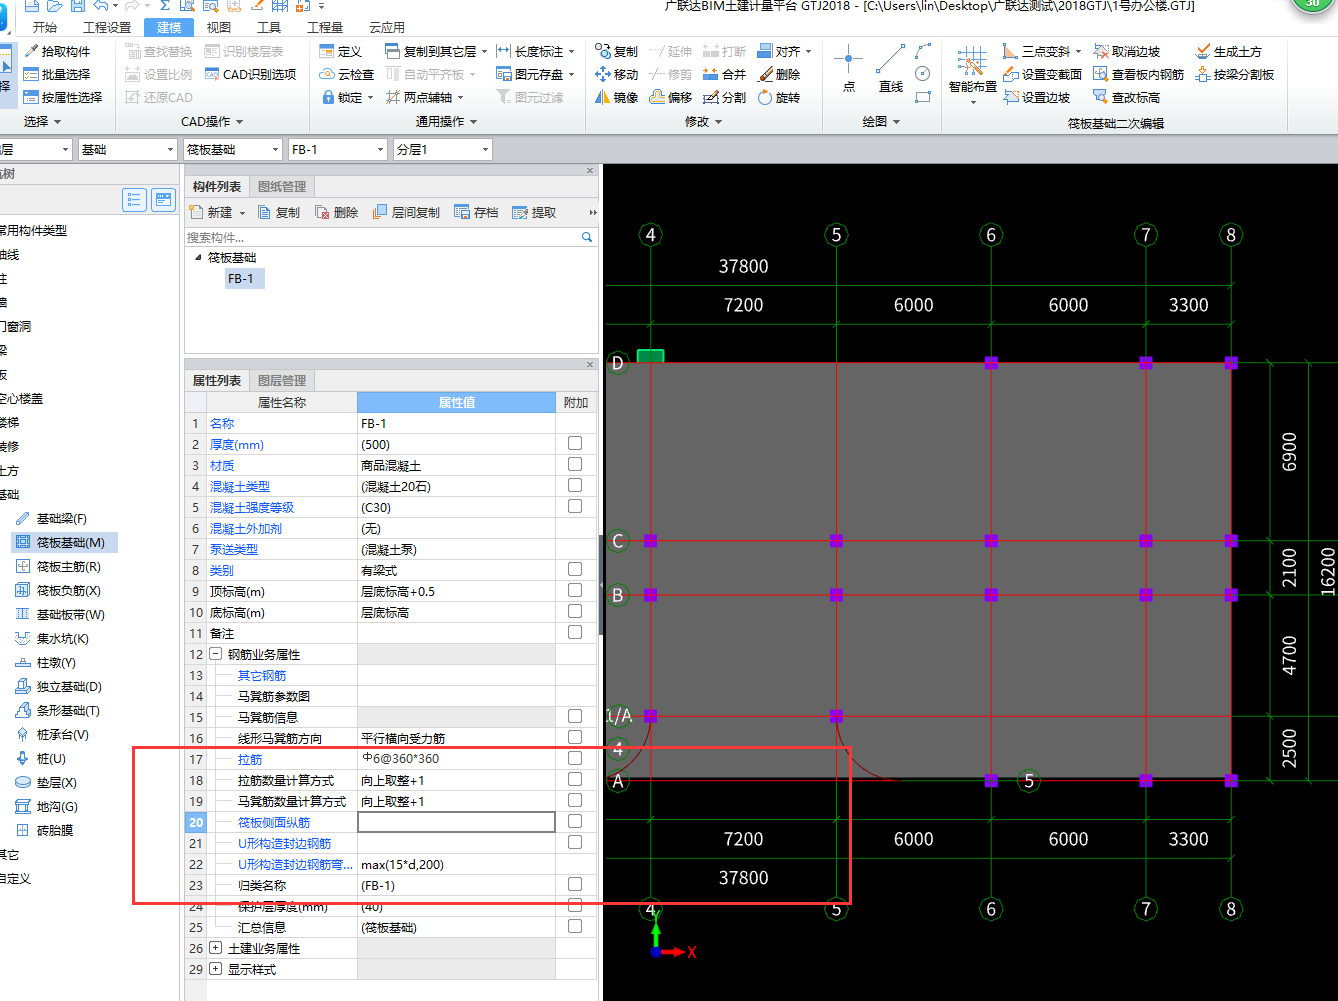Click 镜像 mirror tool
Viewport: 1338px width, 1001px height.
pos(616,97)
